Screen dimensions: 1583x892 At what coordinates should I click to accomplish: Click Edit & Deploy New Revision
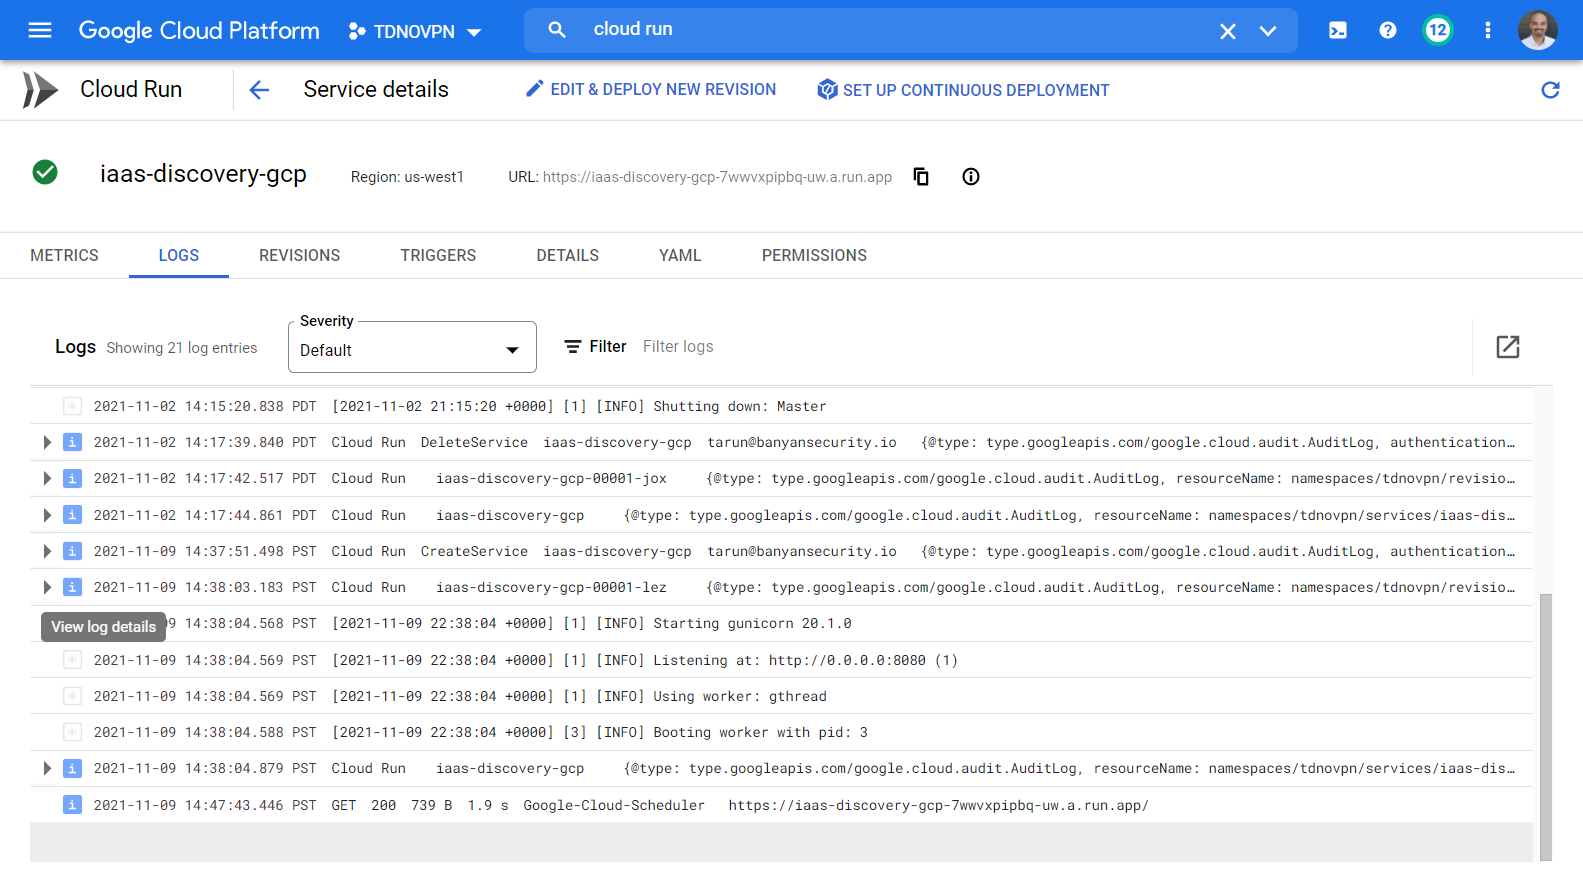click(651, 90)
